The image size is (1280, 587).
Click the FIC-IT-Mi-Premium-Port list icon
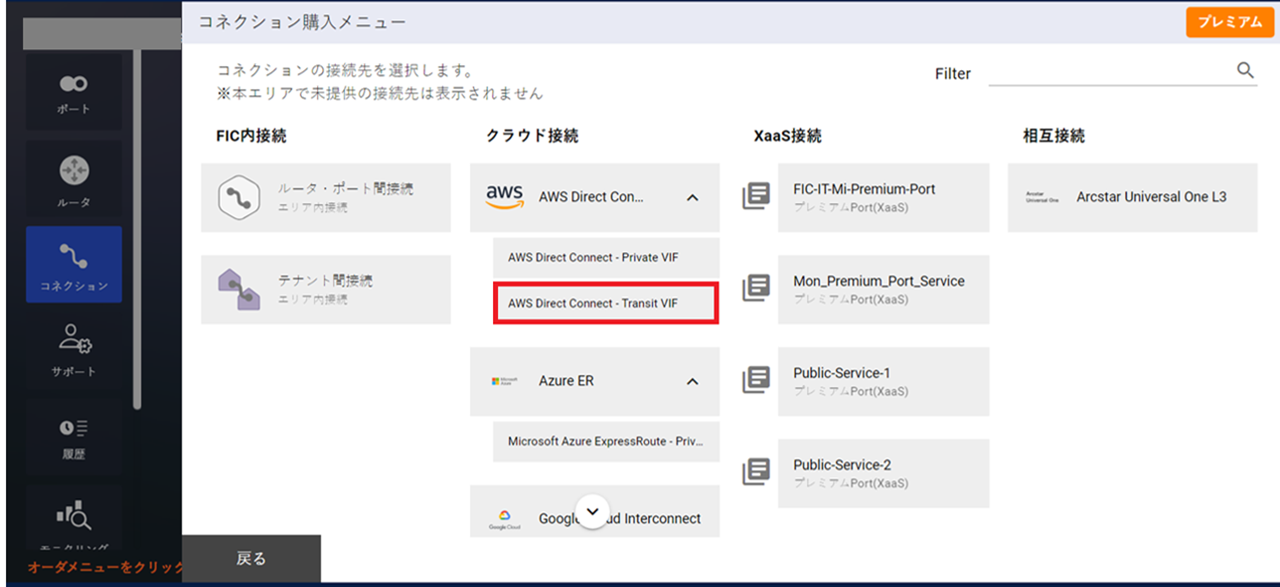click(x=756, y=197)
